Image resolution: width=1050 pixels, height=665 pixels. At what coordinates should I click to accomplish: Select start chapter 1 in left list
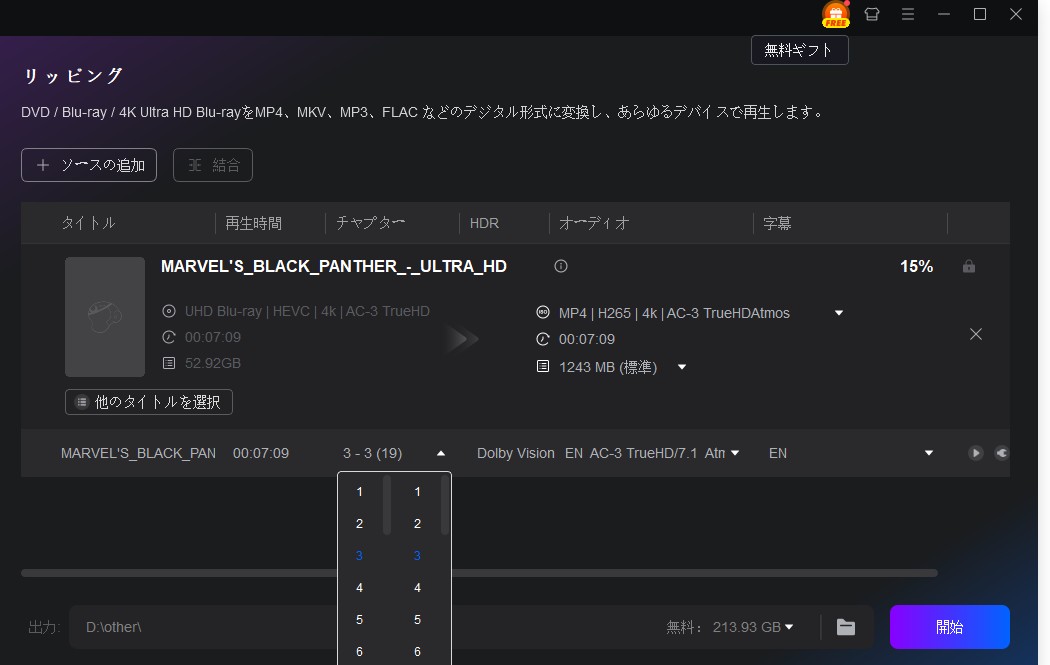[x=360, y=492]
